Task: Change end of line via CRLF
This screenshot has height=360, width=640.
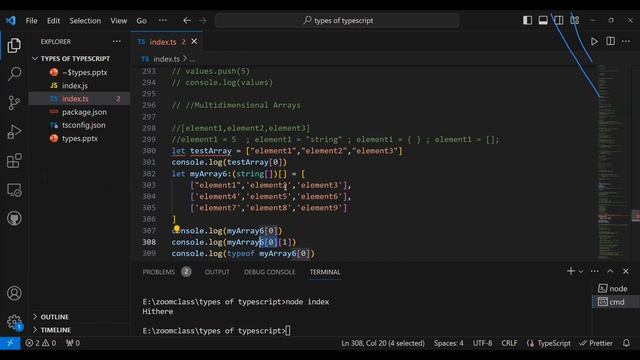Action: (x=509, y=343)
